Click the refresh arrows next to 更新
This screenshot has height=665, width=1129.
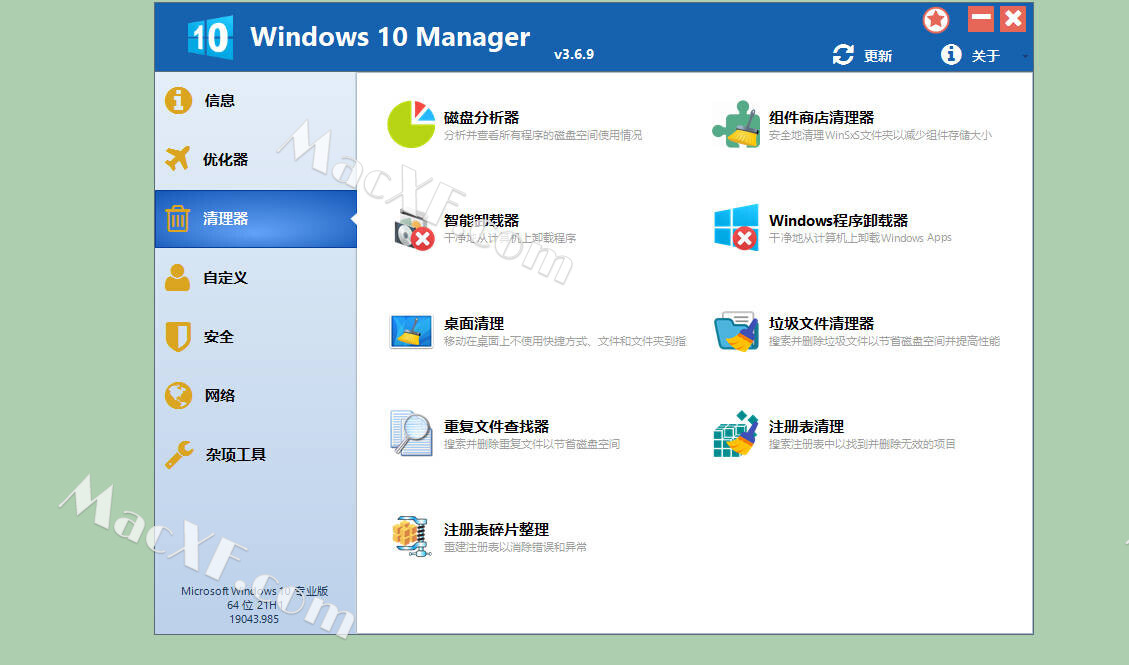[843, 56]
